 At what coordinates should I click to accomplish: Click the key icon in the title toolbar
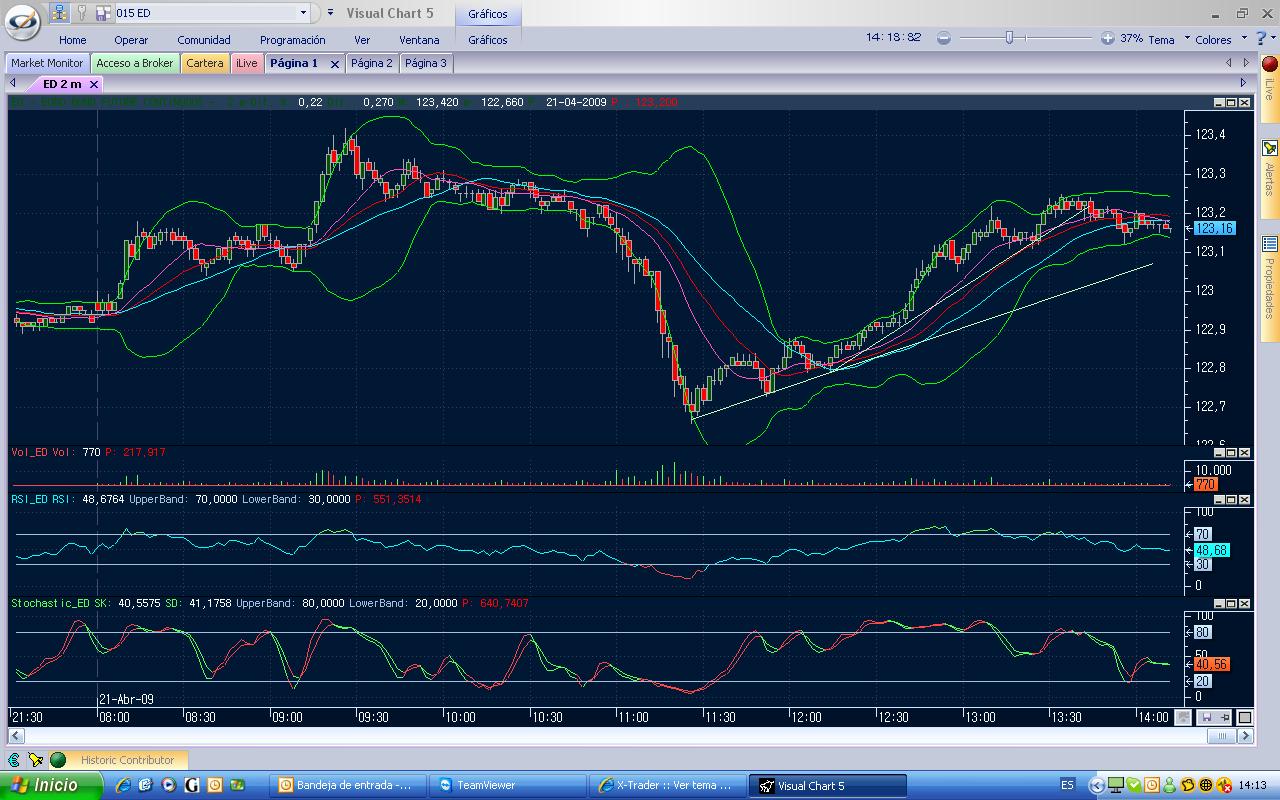(82, 13)
